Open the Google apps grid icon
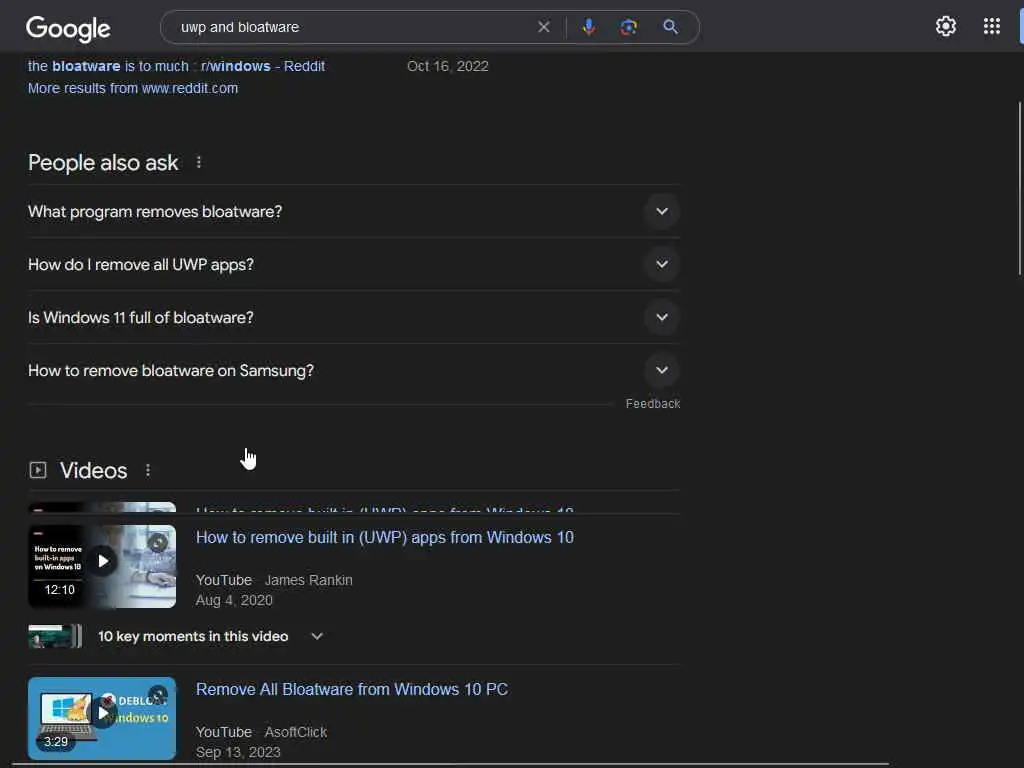1024x768 pixels. click(x=991, y=26)
